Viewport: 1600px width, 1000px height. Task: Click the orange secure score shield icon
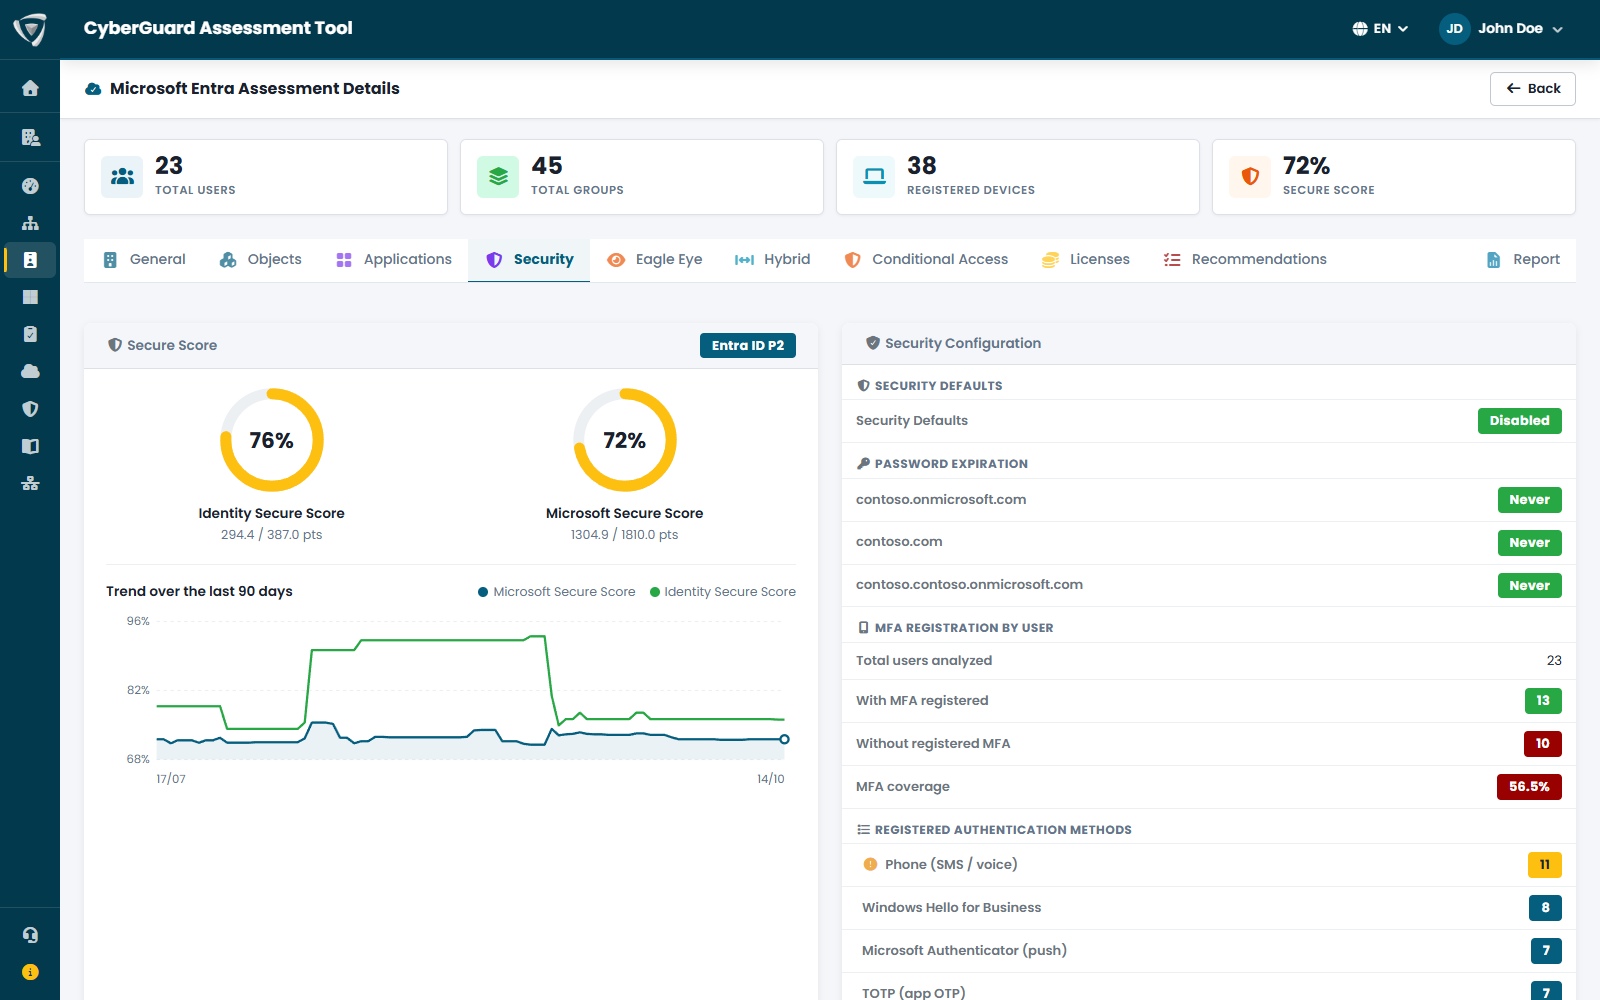1250,177
